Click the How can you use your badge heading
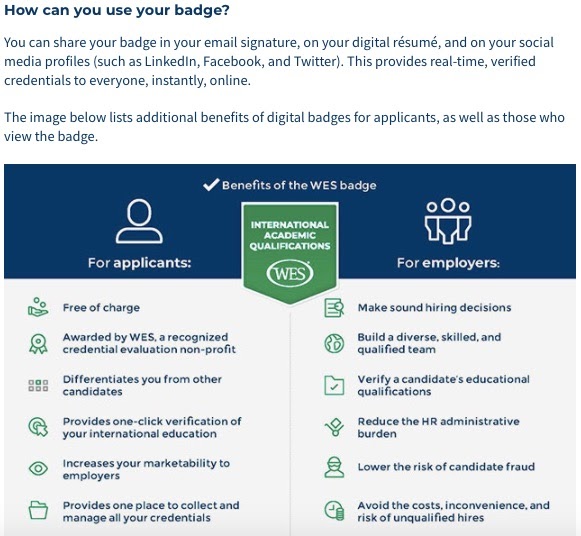 pyautogui.click(x=117, y=10)
